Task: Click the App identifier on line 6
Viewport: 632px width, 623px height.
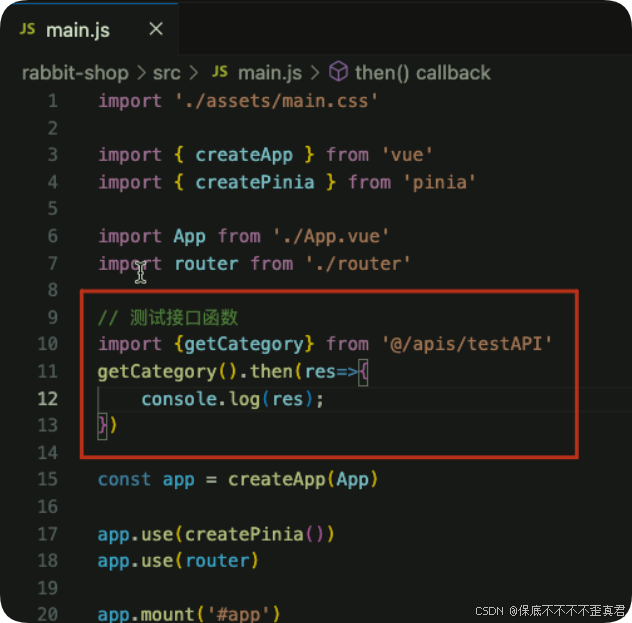Action: tap(189, 237)
